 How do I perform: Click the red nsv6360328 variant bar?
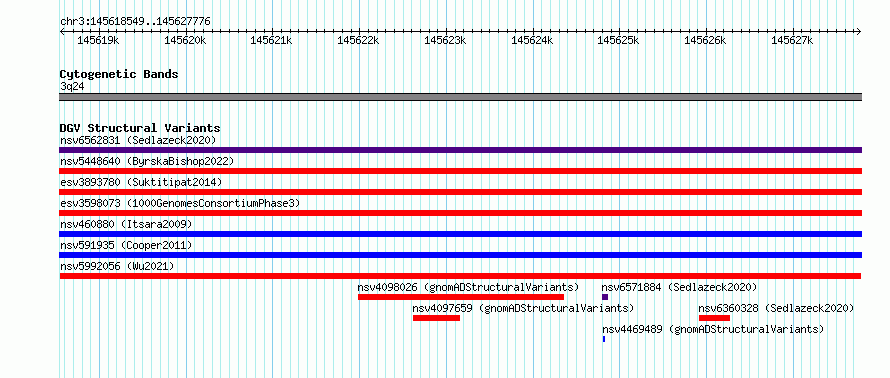coord(715,318)
